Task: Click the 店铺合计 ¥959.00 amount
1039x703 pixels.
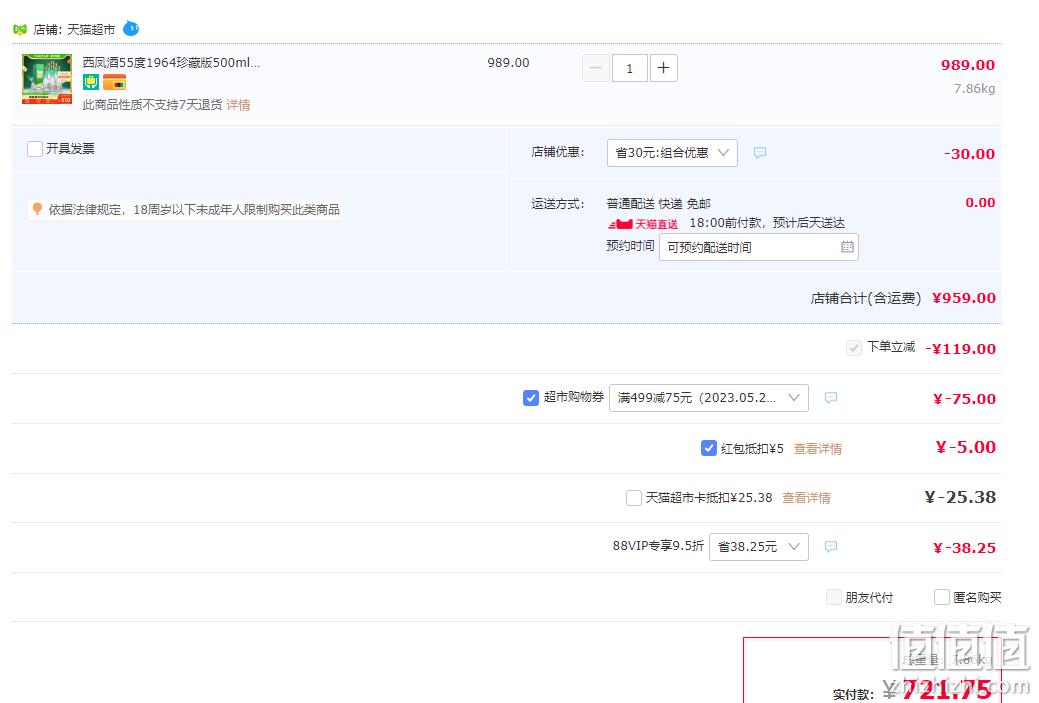Action: pyautogui.click(x=964, y=298)
